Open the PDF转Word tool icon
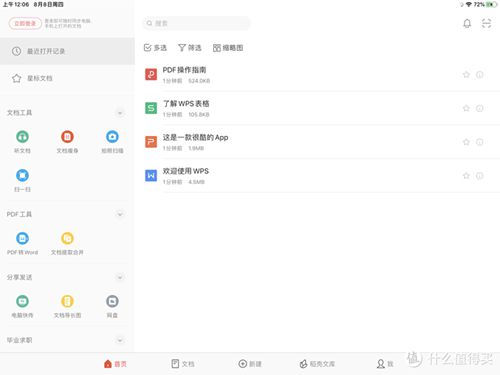This screenshot has width=500, height=375. coord(22,238)
